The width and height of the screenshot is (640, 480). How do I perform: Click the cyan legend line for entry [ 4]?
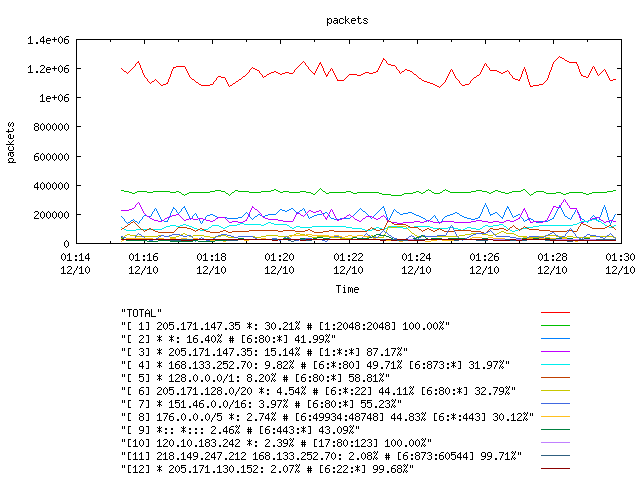[x=556, y=364]
